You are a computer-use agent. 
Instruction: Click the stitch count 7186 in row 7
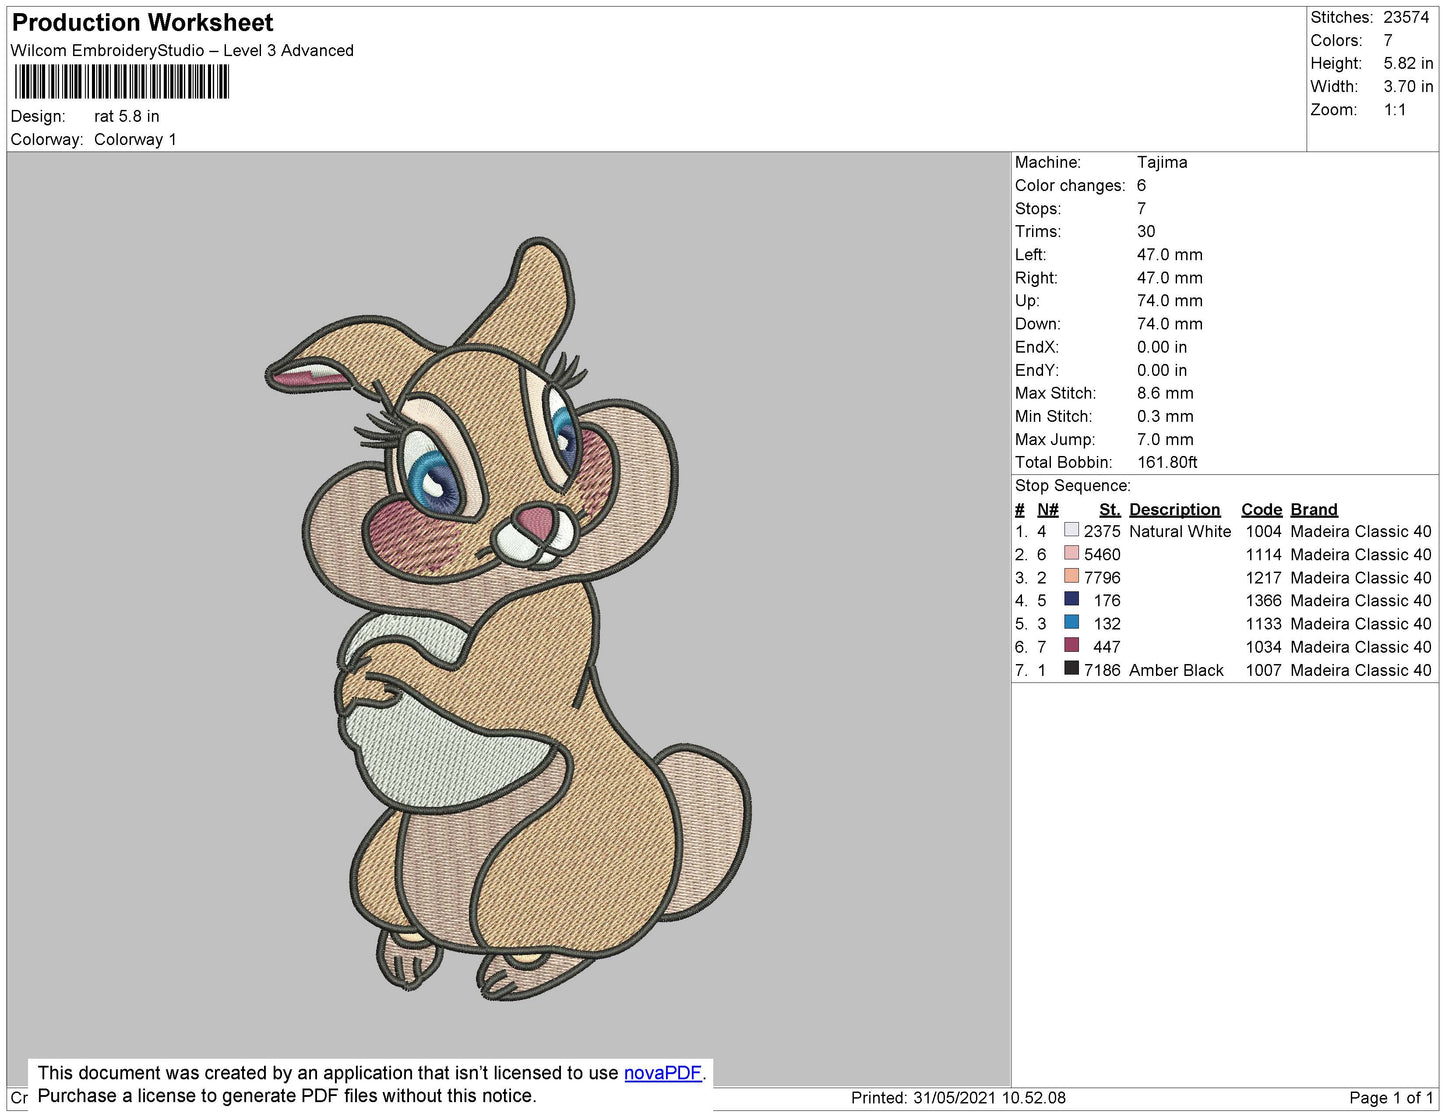[x=1102, y=671]
